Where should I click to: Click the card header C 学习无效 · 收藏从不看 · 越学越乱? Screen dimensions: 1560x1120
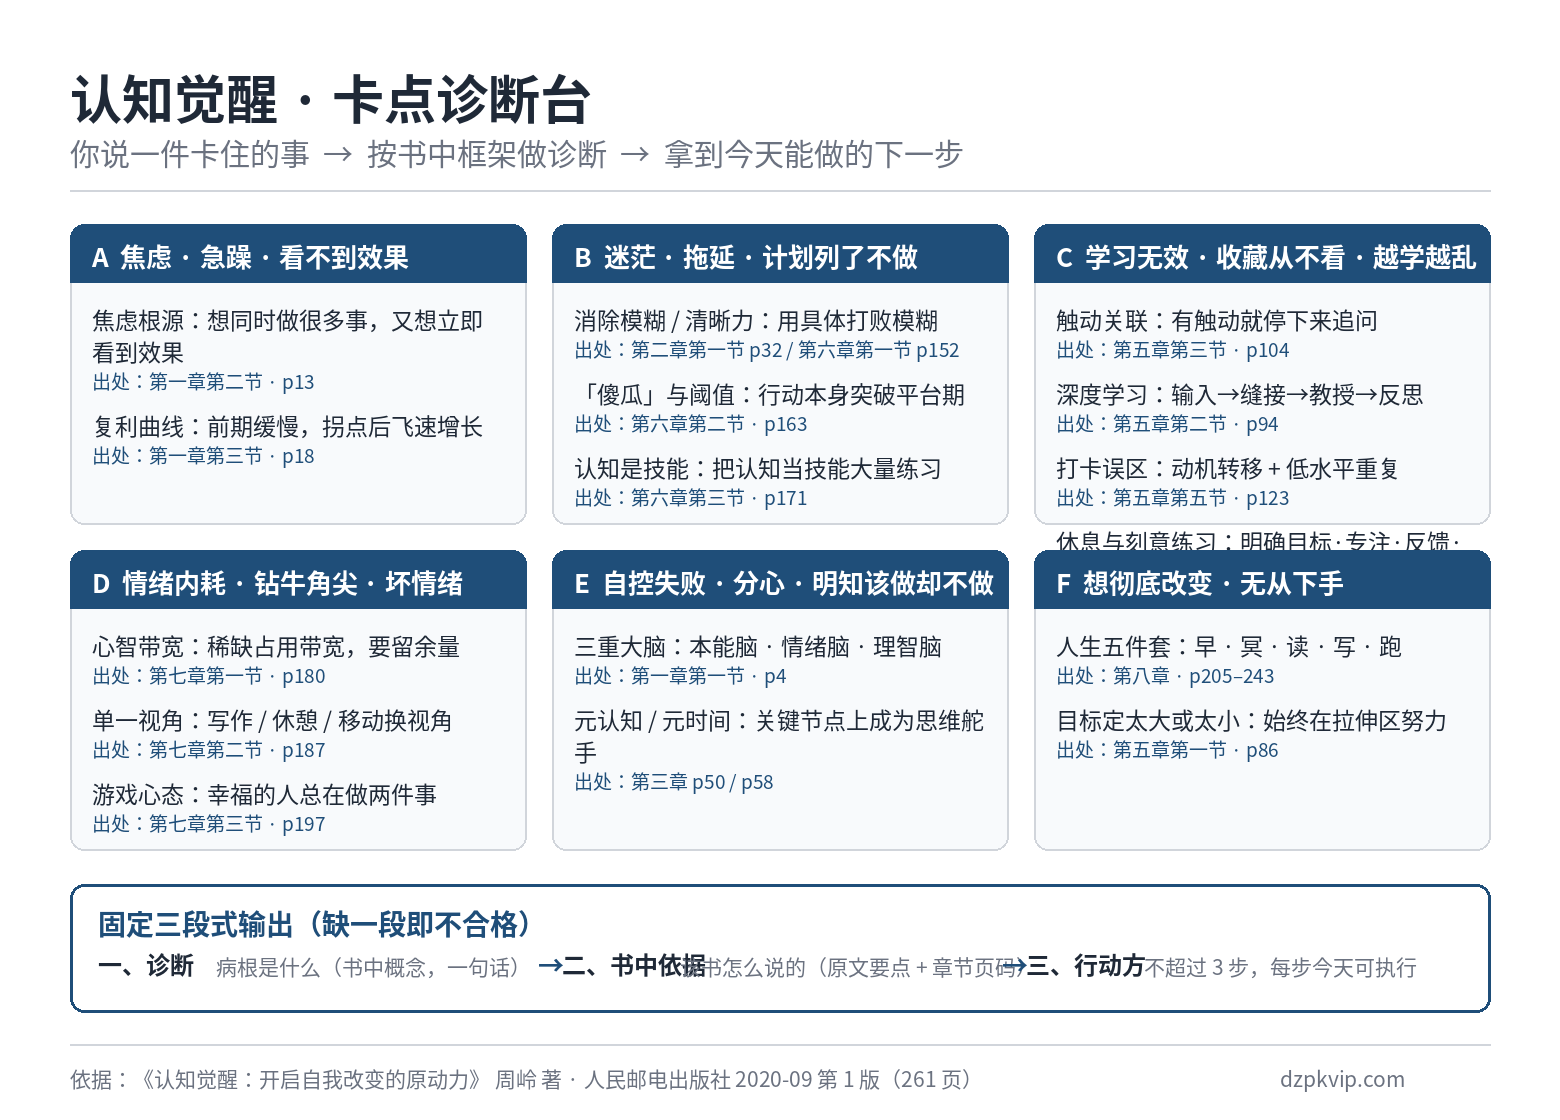1262,255
